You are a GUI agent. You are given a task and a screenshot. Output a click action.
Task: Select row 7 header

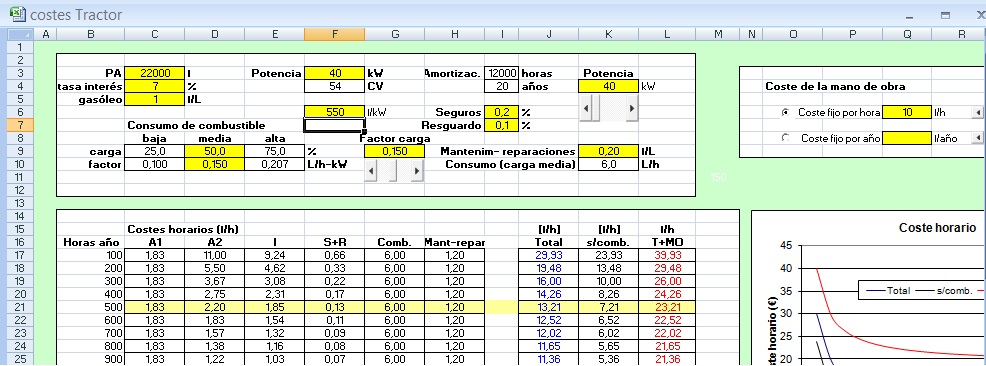pos(19,125)
